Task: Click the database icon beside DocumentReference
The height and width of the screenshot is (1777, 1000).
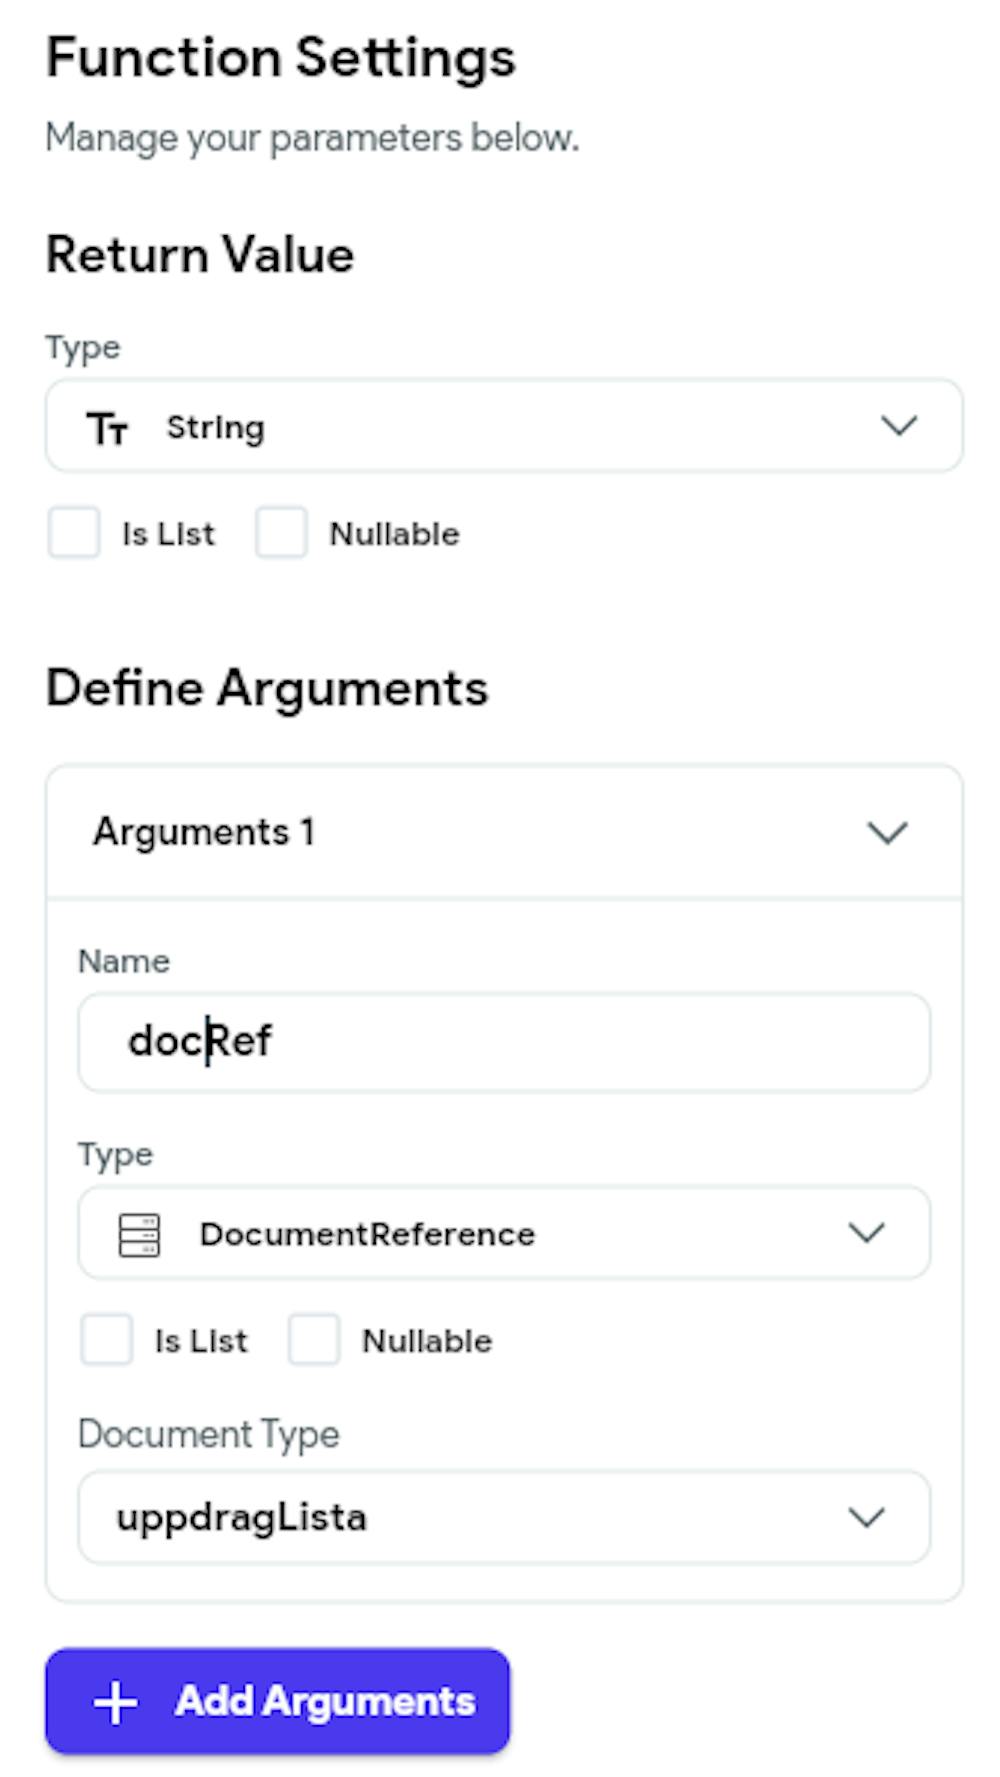Action: click(139, 1234)
